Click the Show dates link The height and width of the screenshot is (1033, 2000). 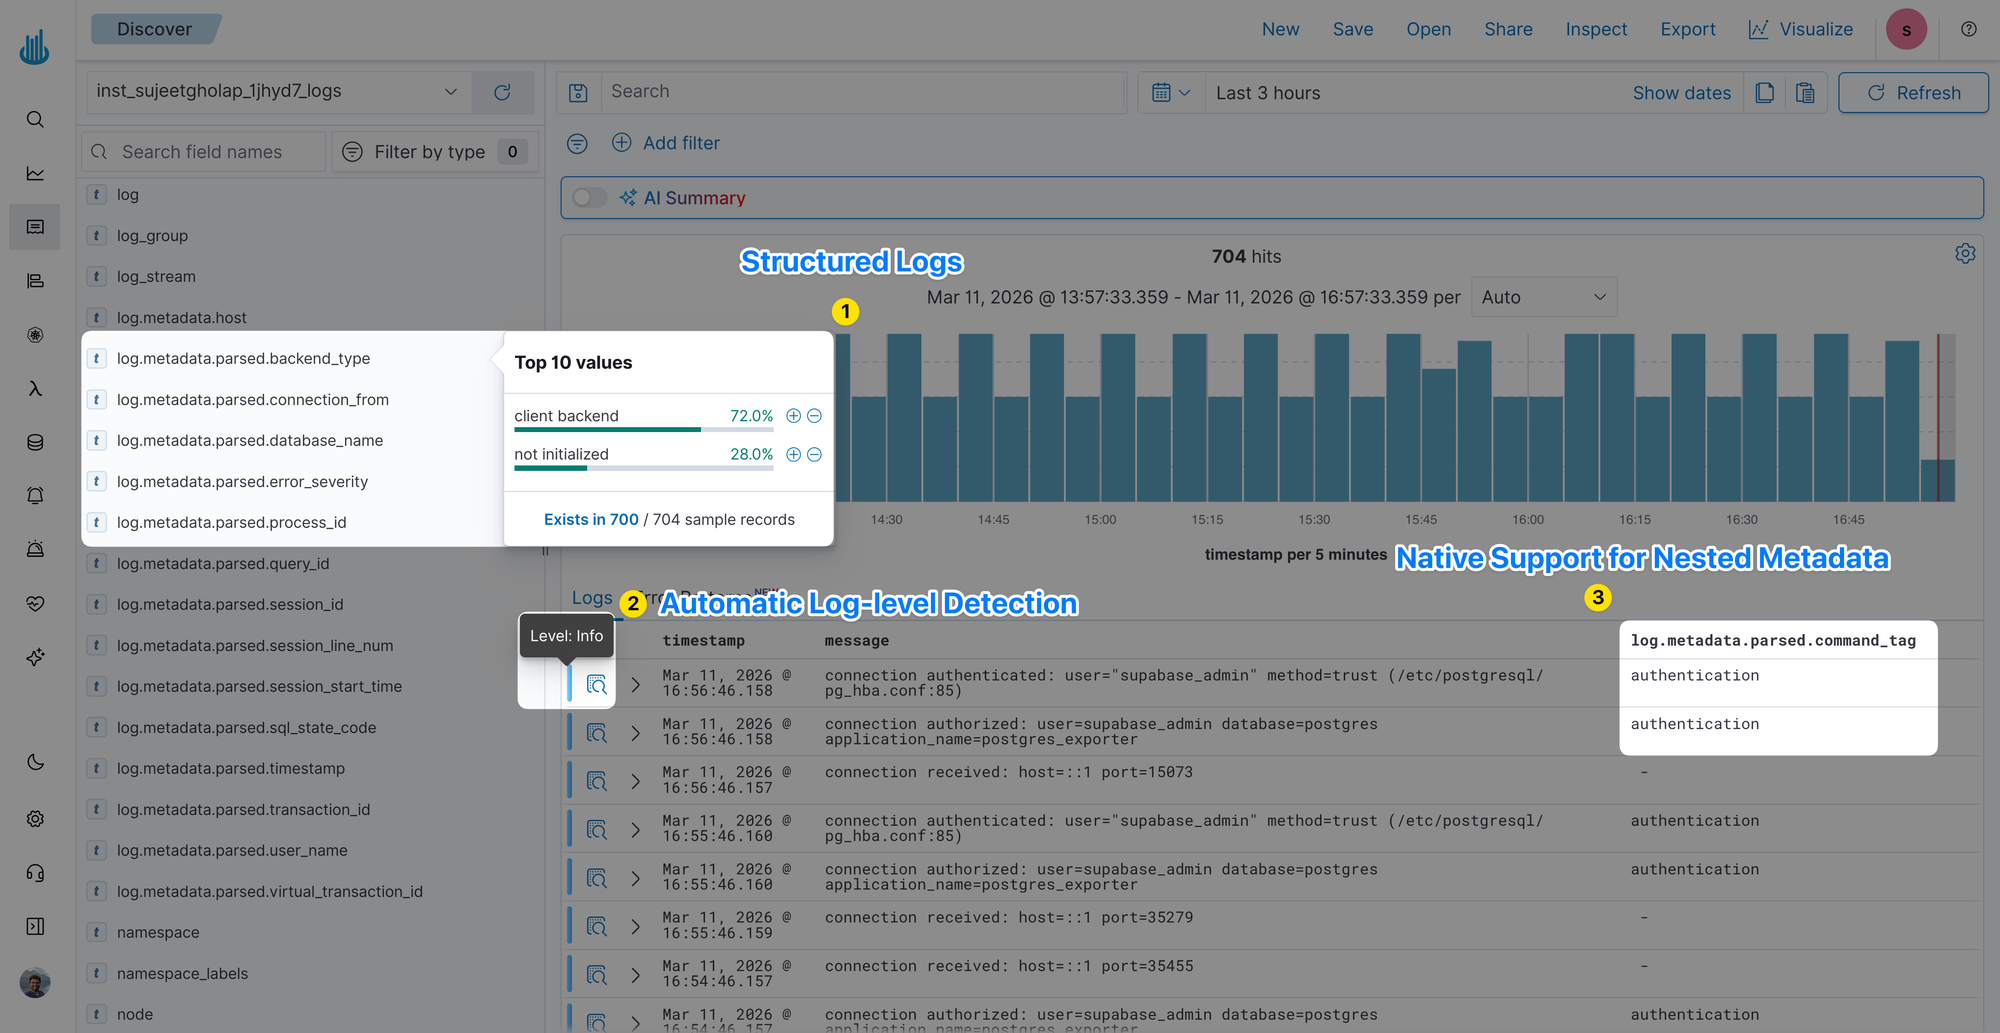[x=1681, y=93]
